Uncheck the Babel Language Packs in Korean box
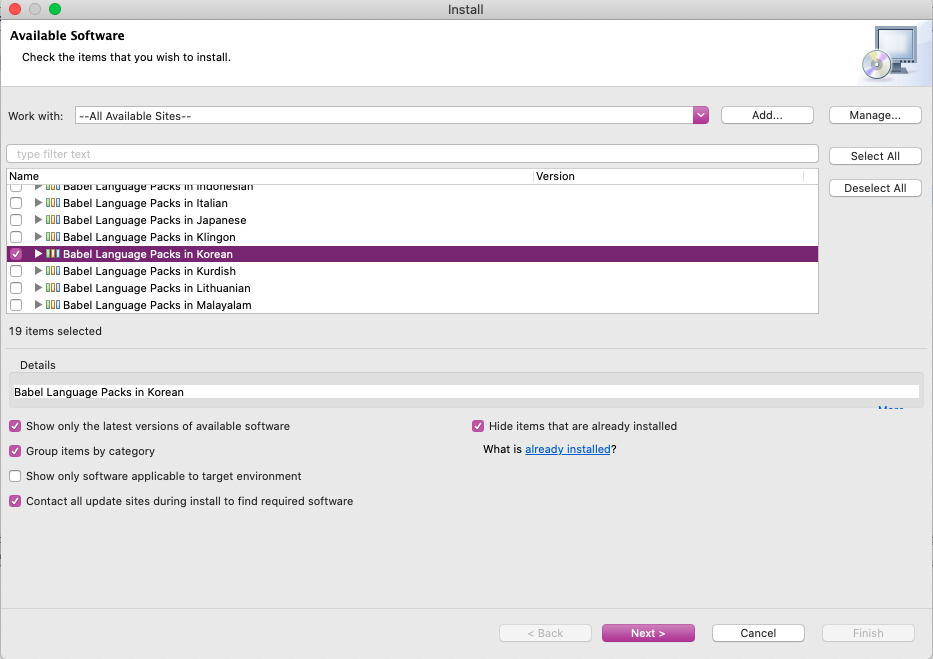 16,254
